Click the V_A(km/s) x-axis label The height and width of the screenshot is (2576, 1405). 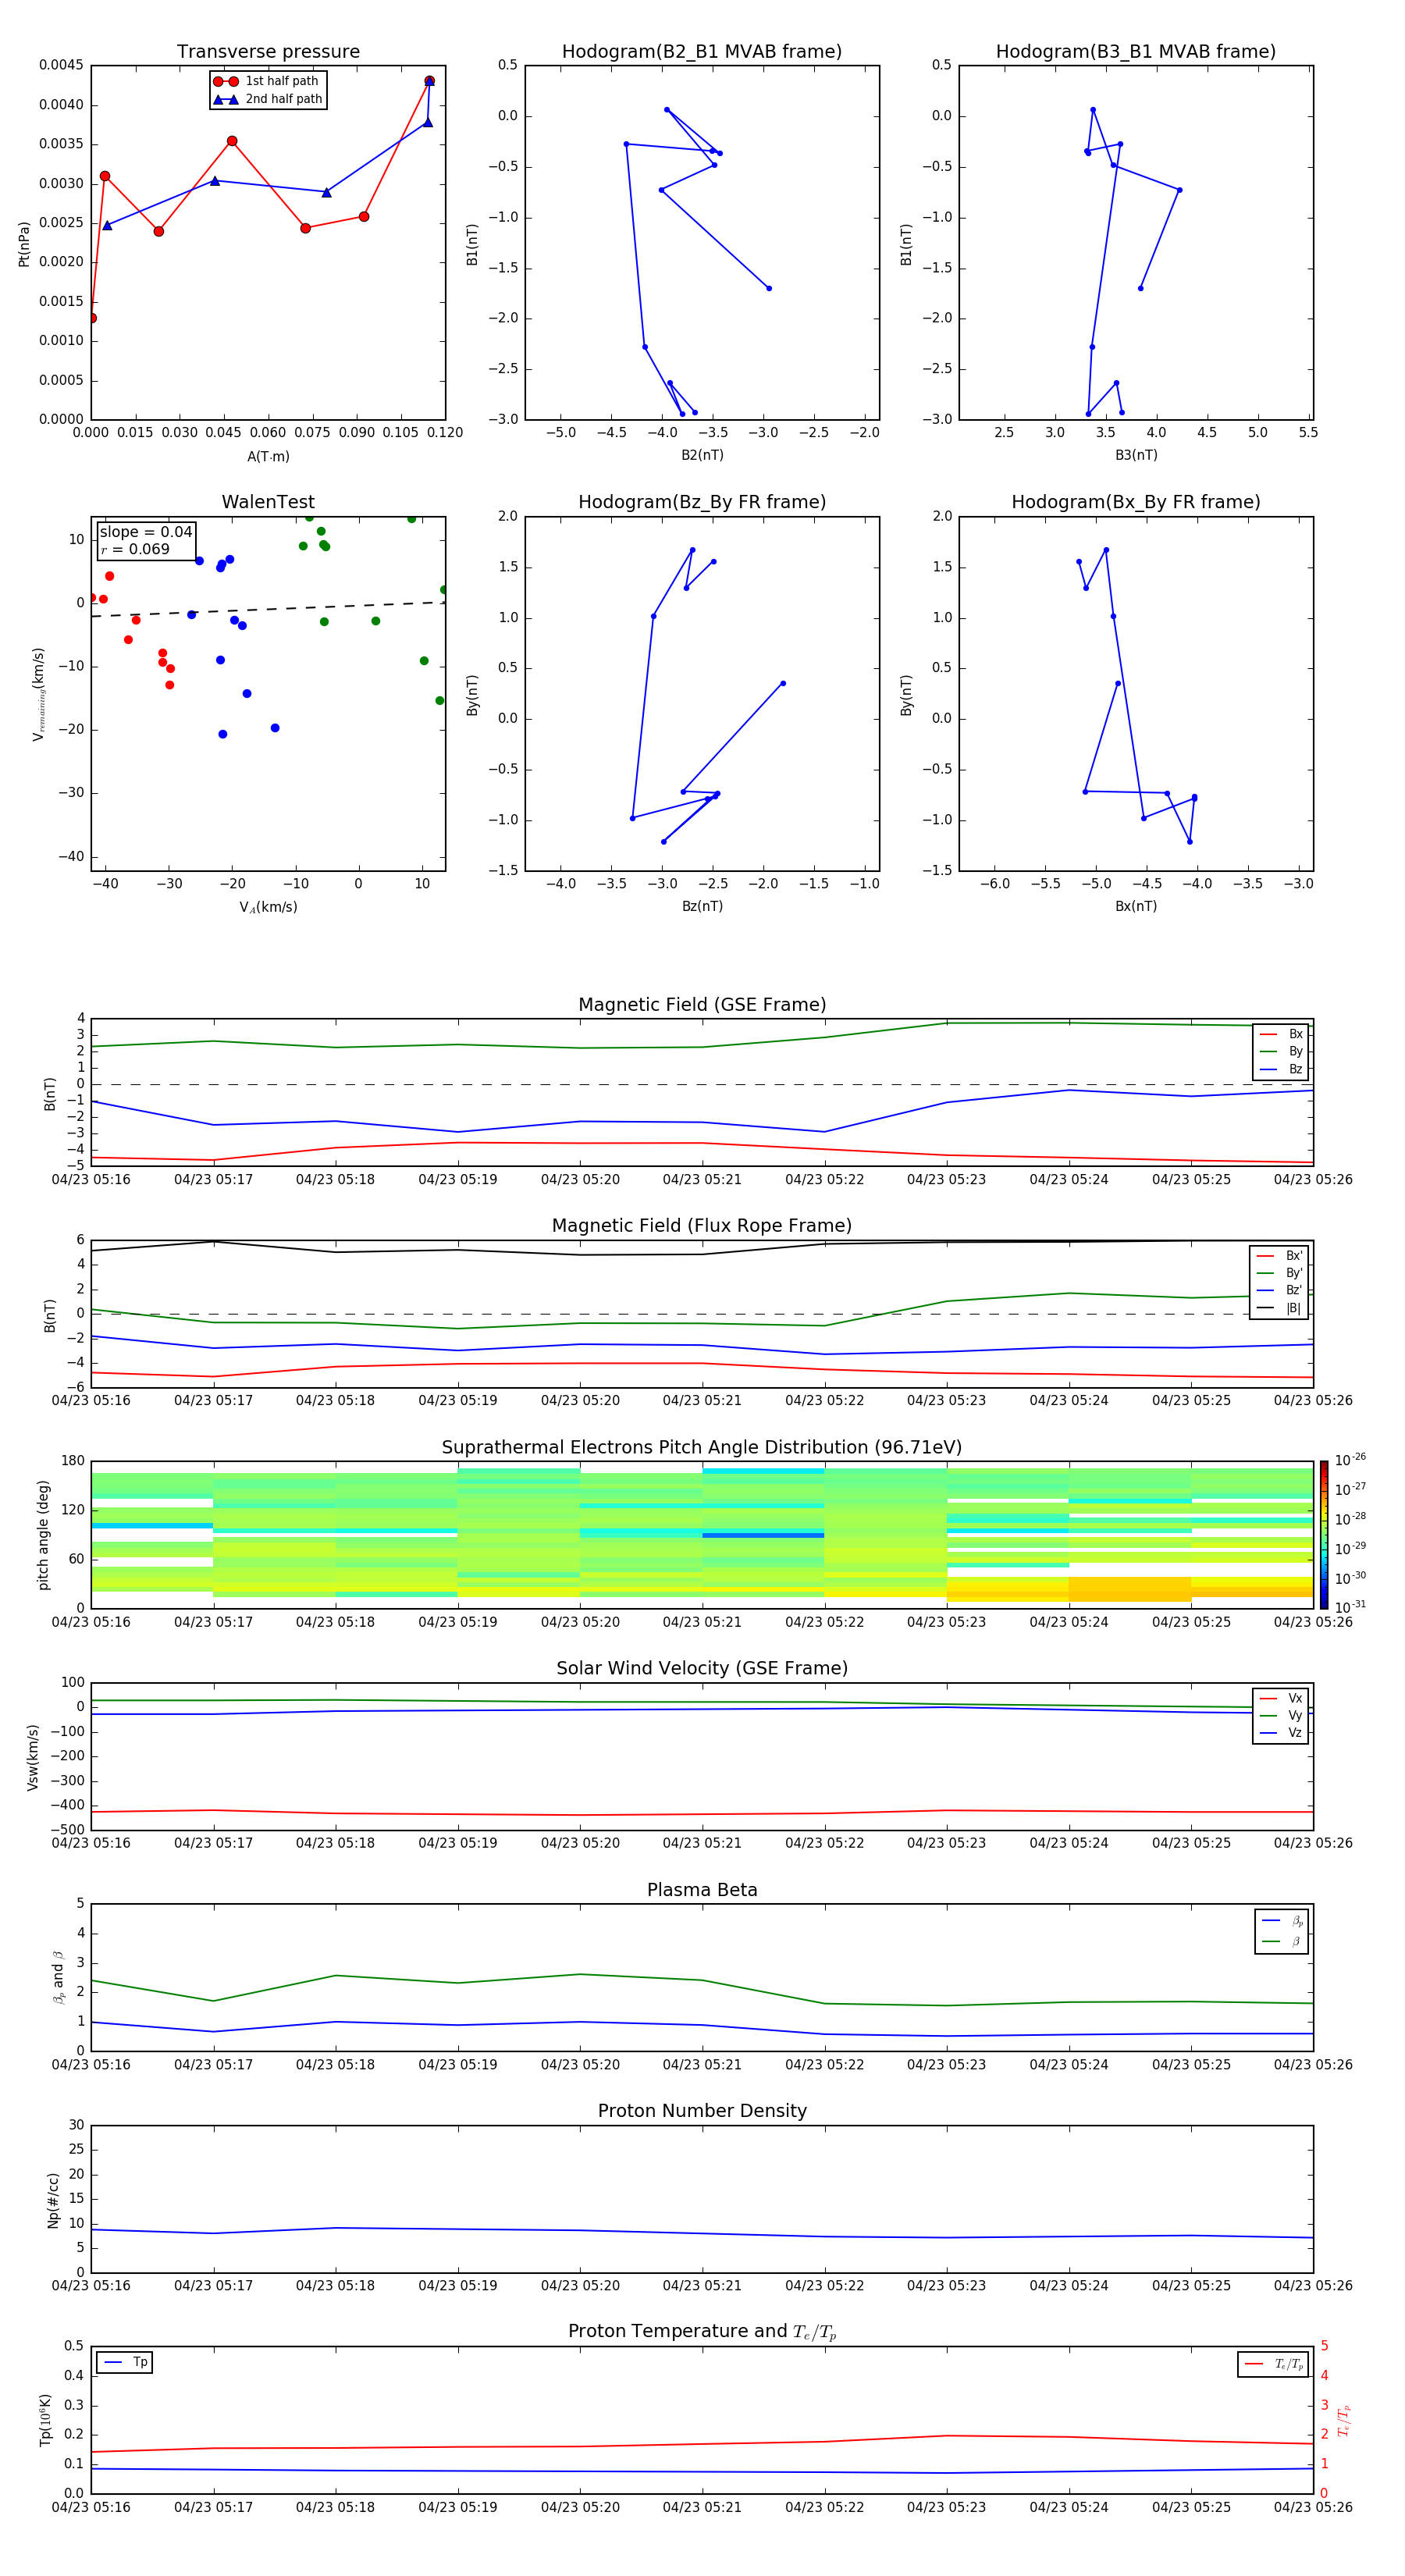pyautogui.click(x=268, y=907)
